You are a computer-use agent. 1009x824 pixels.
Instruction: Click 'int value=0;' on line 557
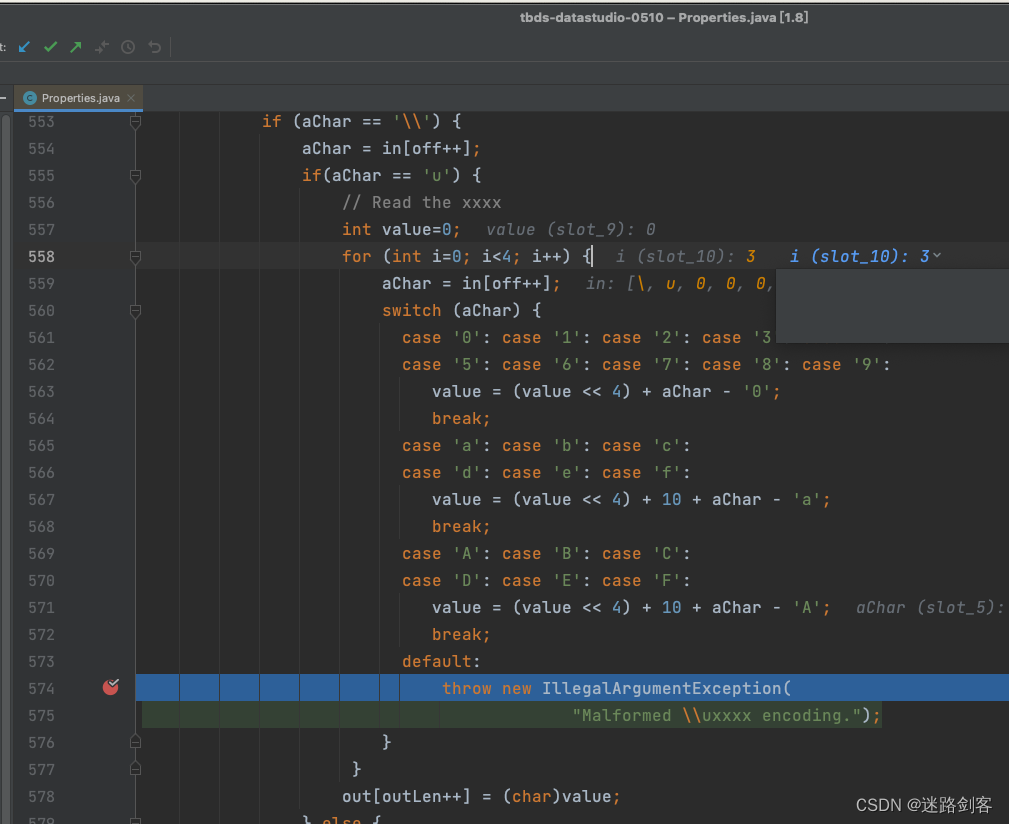402,230
